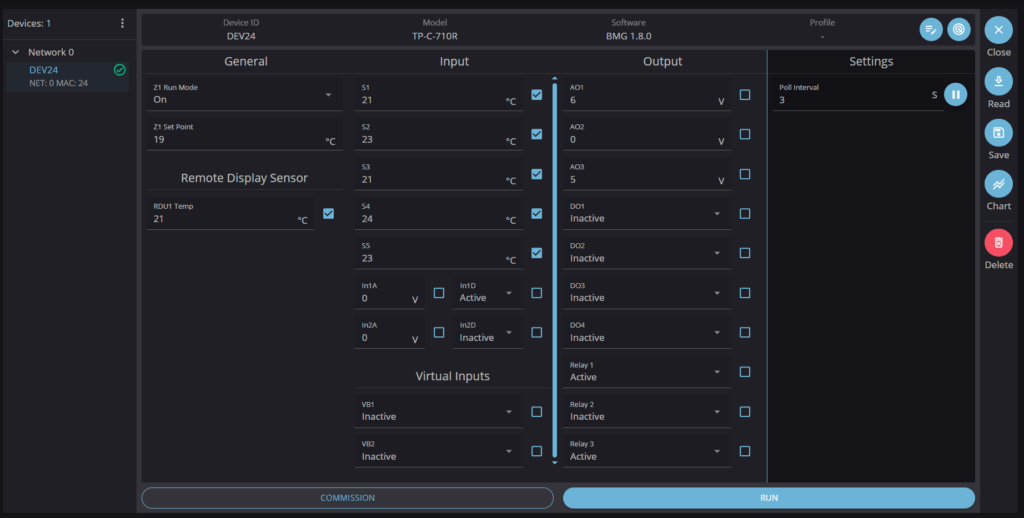Click the vertical scrollbar between Input and Output
The height and width of the screenshot is (518, 1024).
(x=554, y=270)
